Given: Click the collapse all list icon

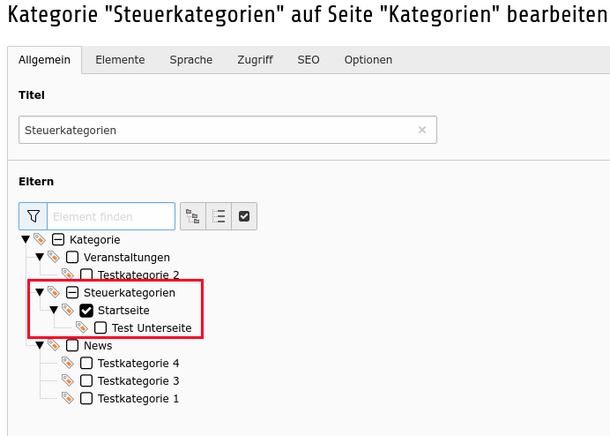Looking at the screenshot, I should click(219, 216).
